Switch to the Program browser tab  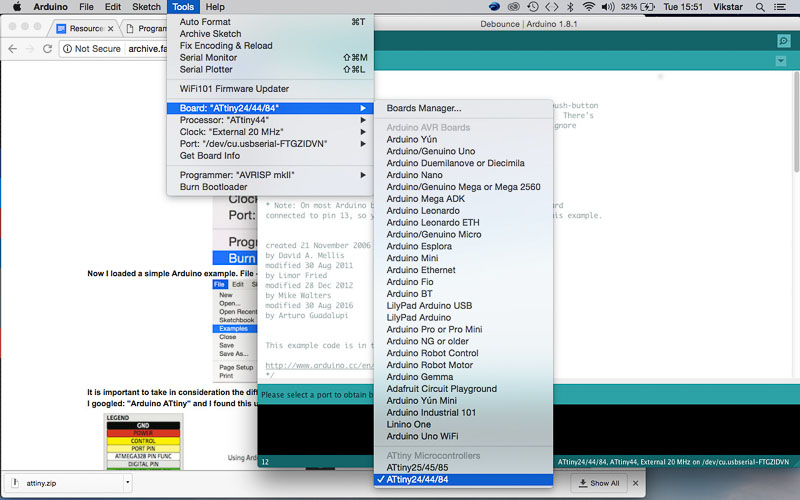click(x=147, y=29)
